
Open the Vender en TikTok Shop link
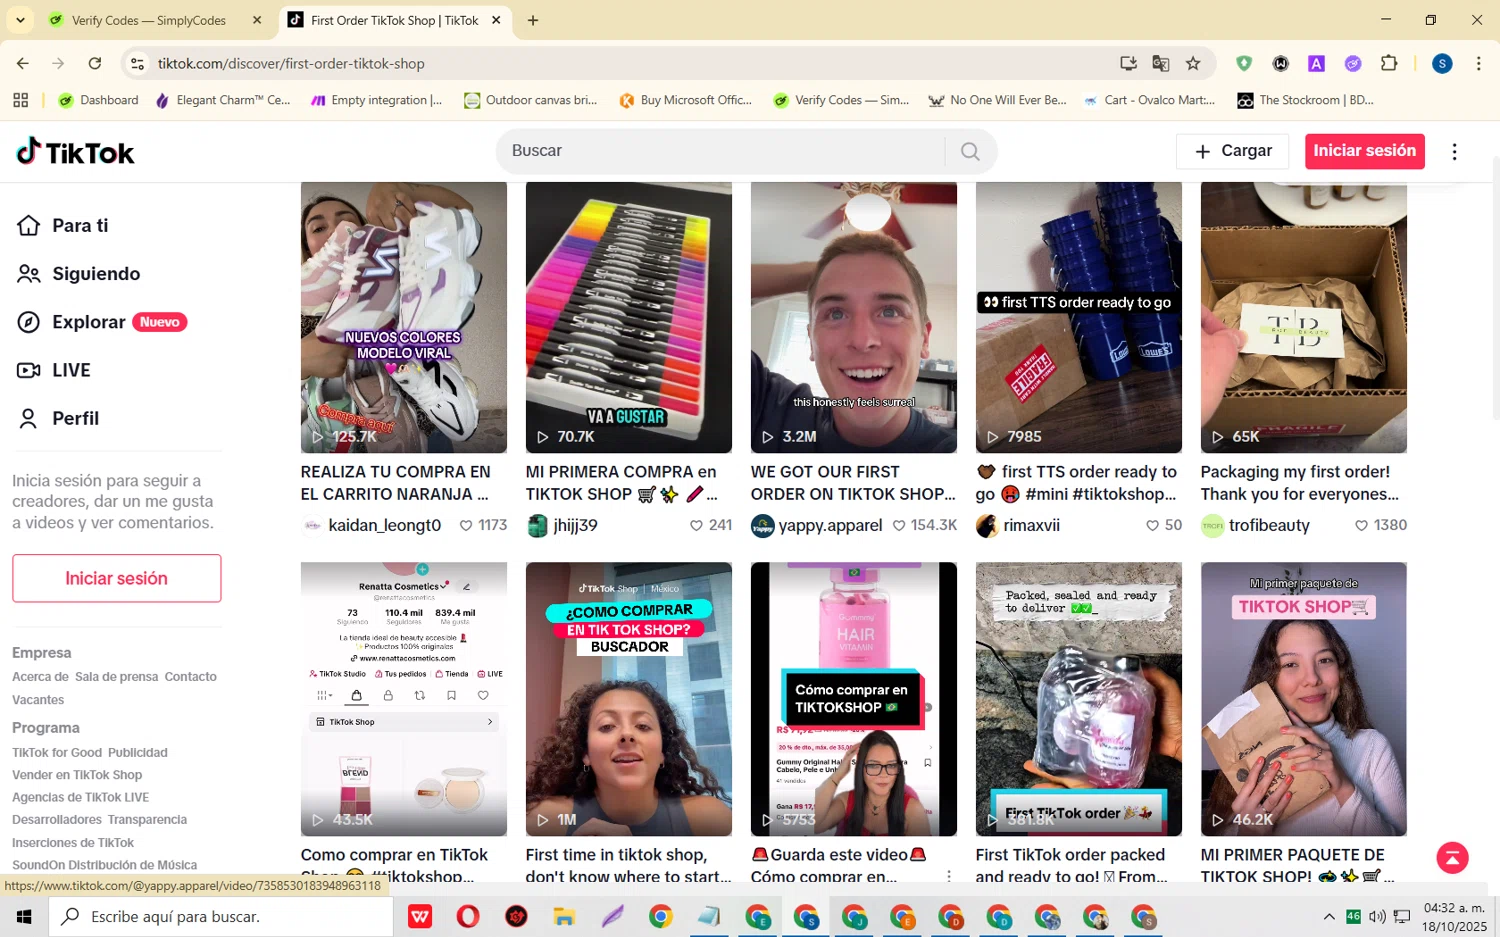77,775
